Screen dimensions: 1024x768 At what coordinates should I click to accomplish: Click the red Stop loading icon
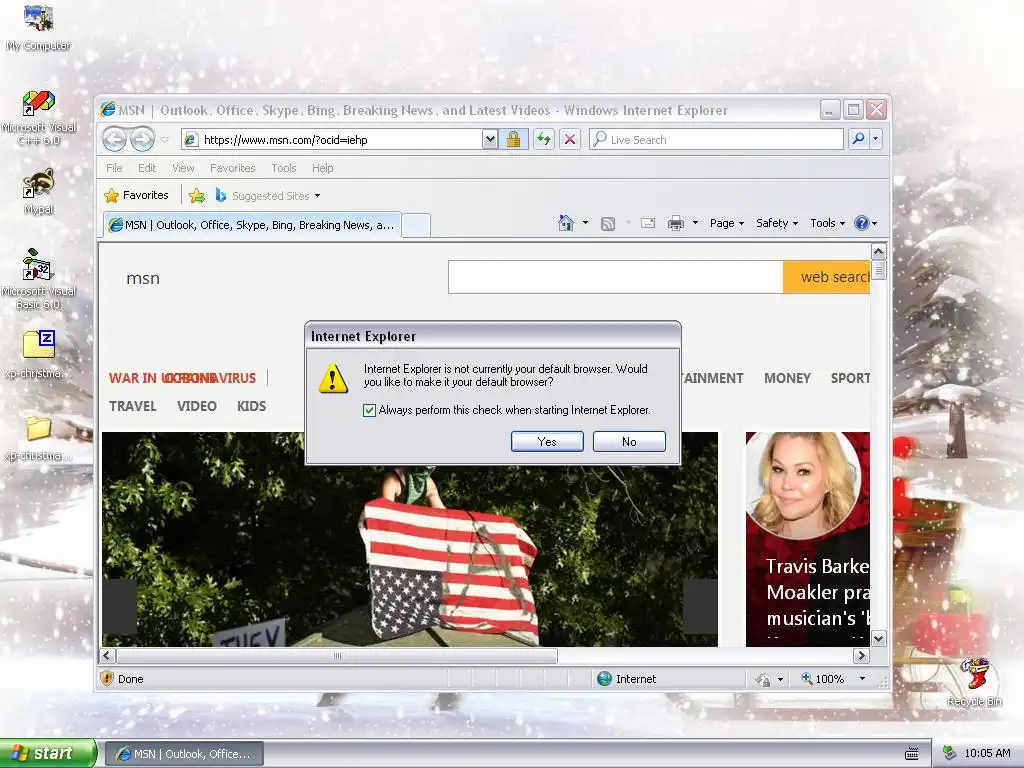[x=570, y=139]
